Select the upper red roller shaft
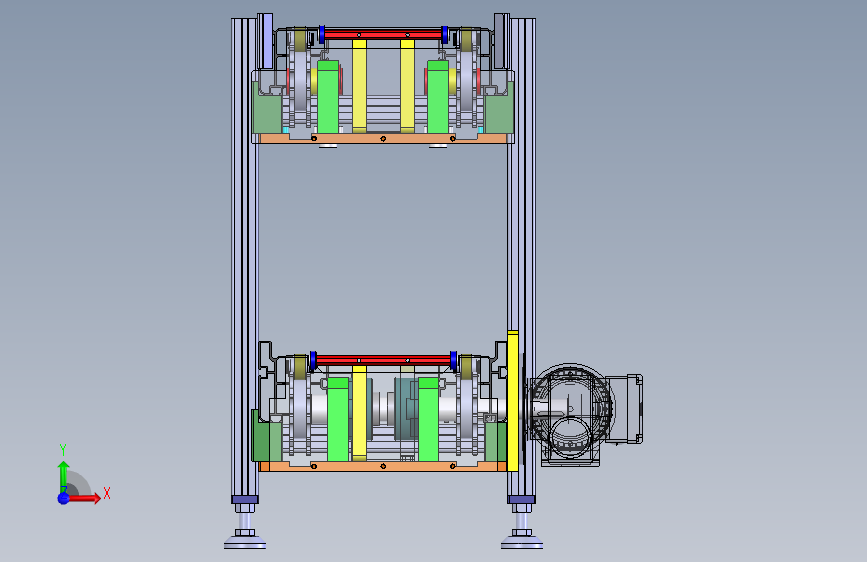 [x=383, y=35]
